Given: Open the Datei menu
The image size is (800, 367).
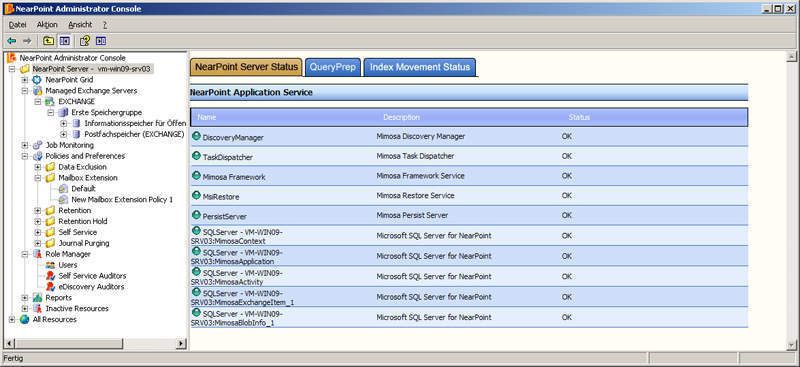Looking at the screenshot, I should [17, 25].
